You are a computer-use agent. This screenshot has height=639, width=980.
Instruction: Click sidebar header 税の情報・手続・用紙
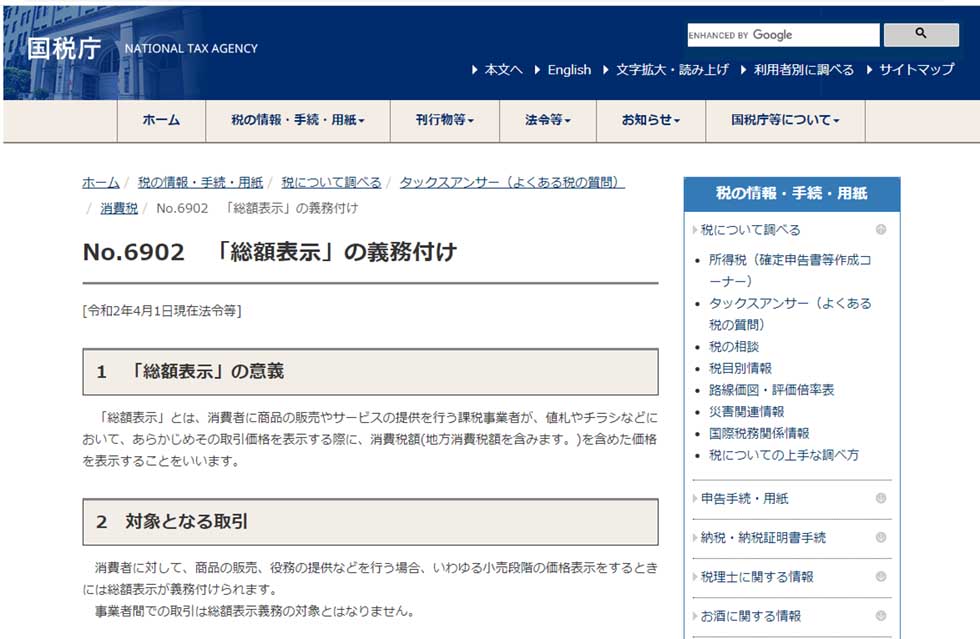tap(791, 194)
